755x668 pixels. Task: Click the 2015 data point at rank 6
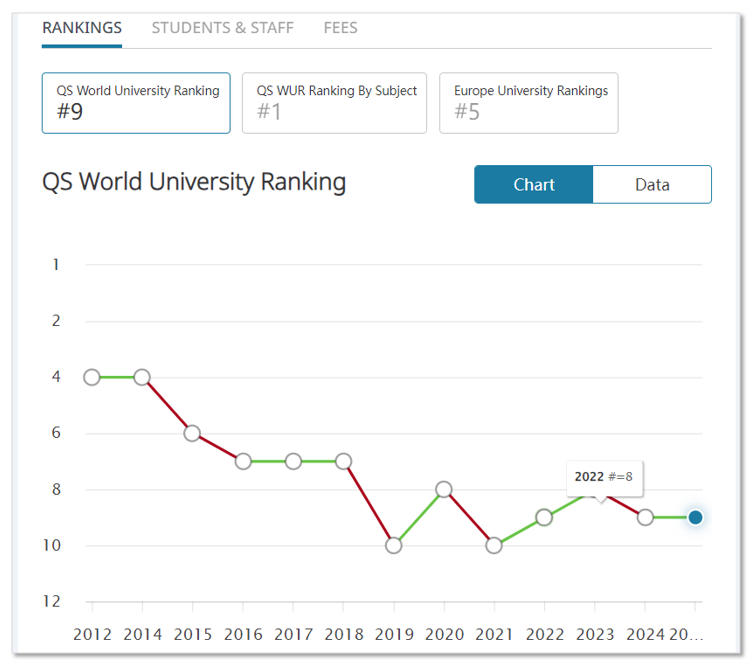(192, 433)
